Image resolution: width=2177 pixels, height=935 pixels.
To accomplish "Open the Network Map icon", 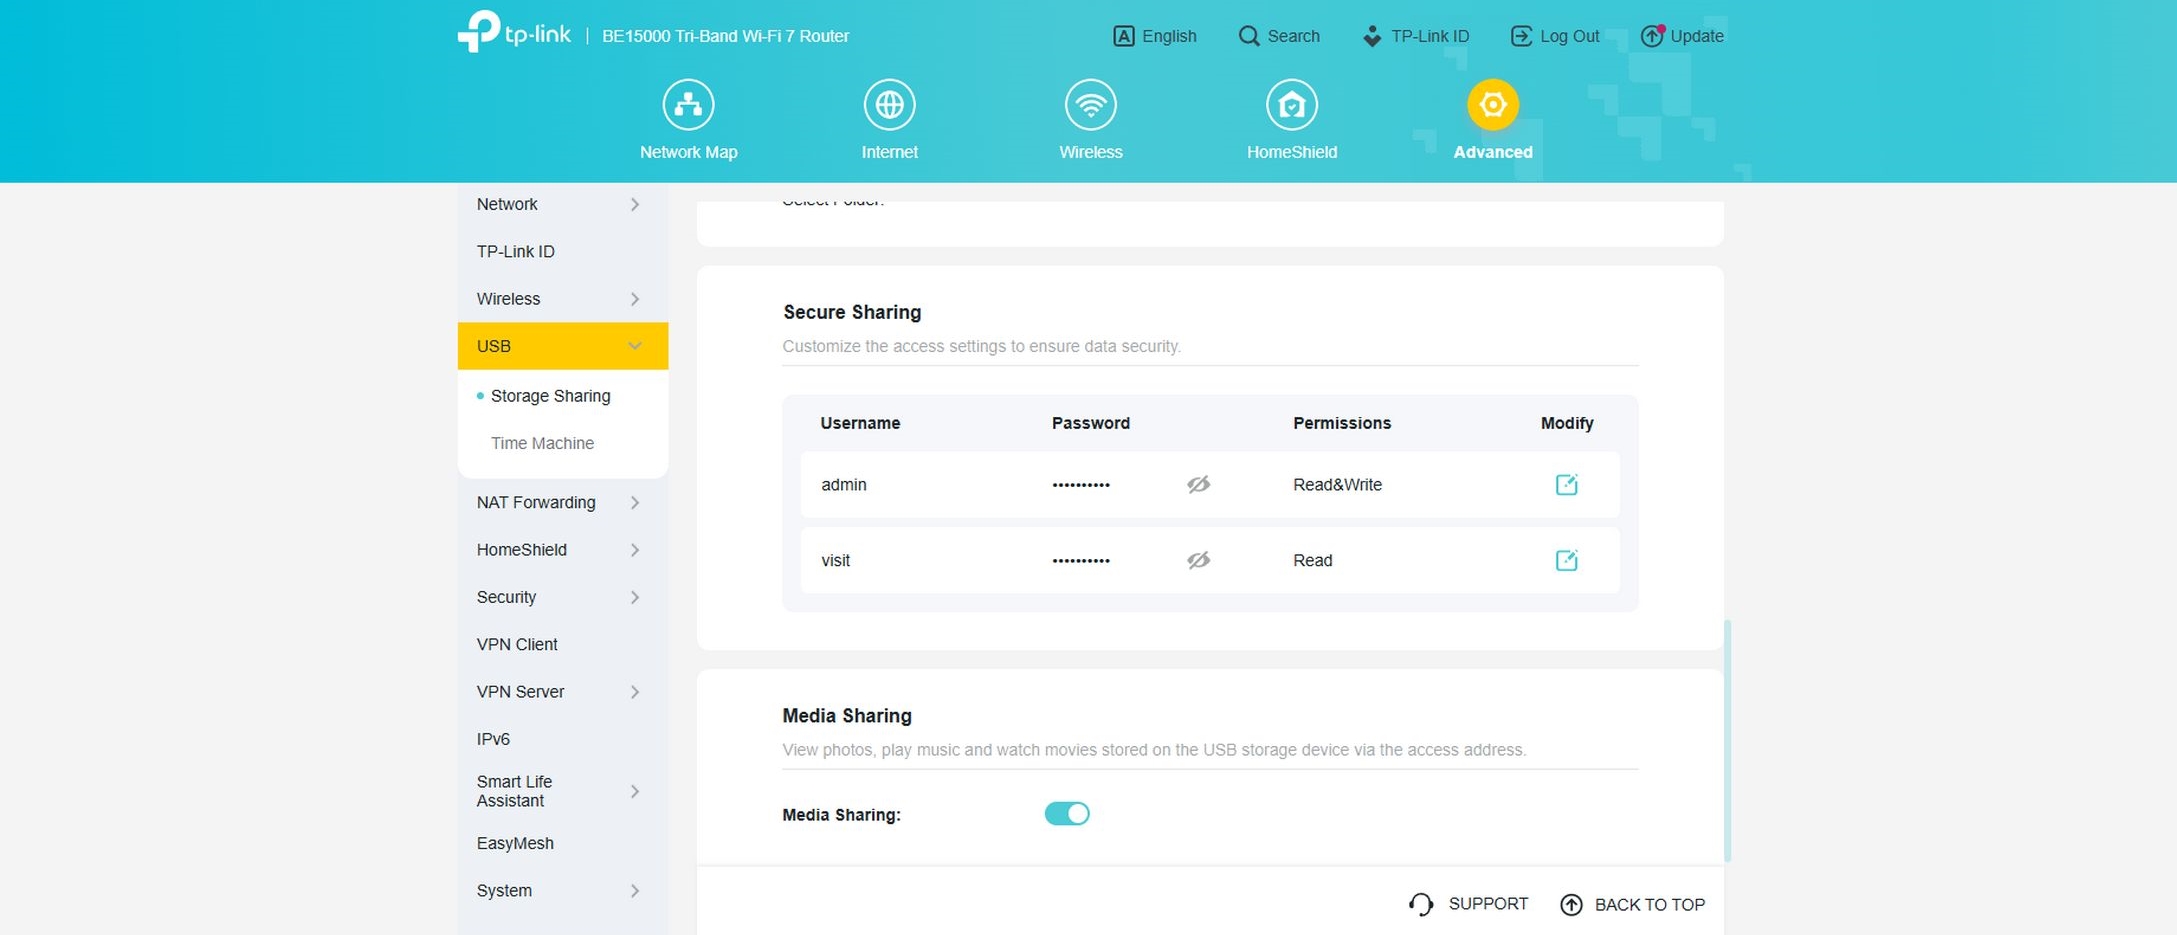I will point(688,105).
